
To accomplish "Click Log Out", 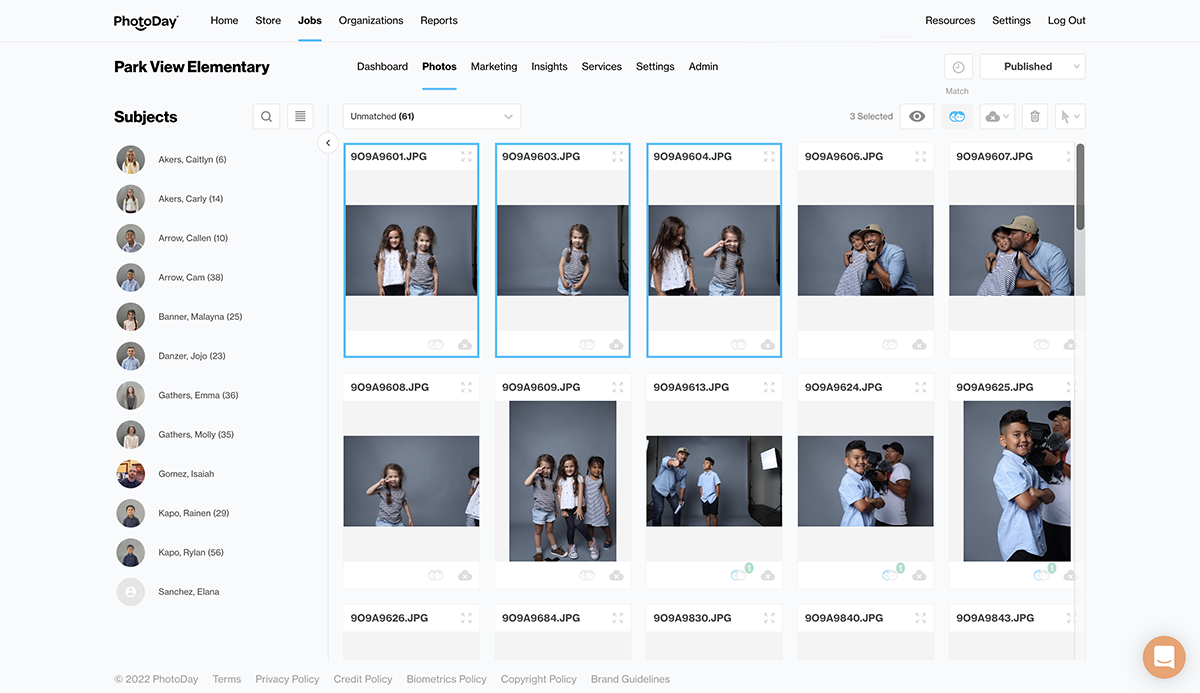I will click(x=1067, y=21).
